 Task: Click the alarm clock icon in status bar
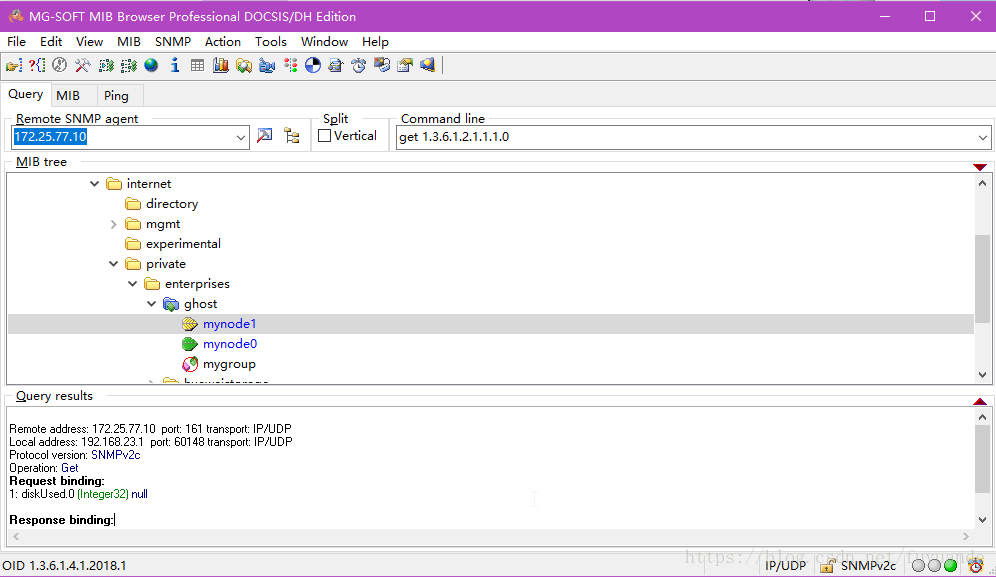pyautogui.click(x=975, y=565)
